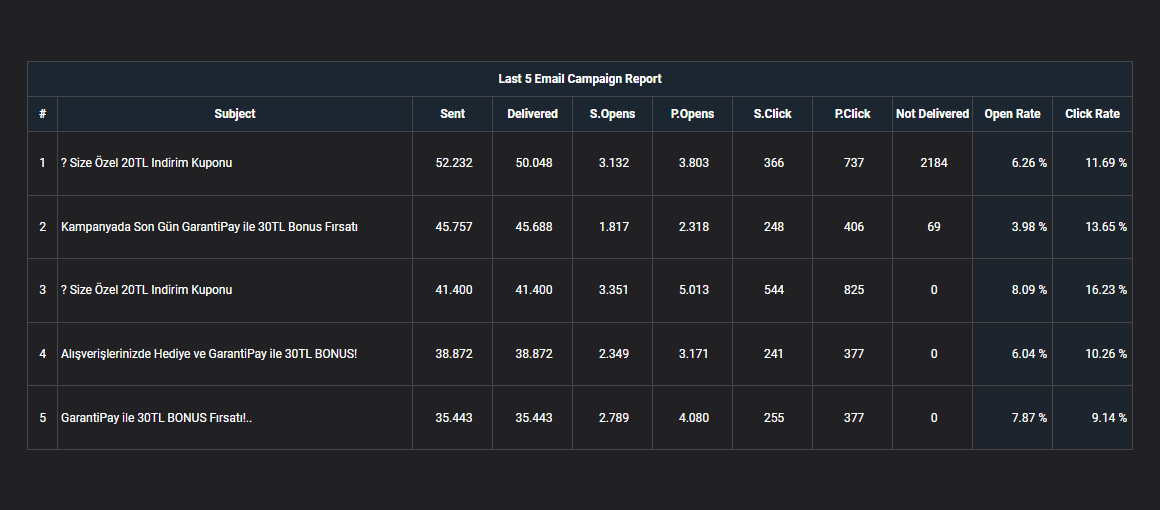Viewport: 1160px width, 510px height.
Task: Click the Delivered column header
Action: (x=533, y=114)
